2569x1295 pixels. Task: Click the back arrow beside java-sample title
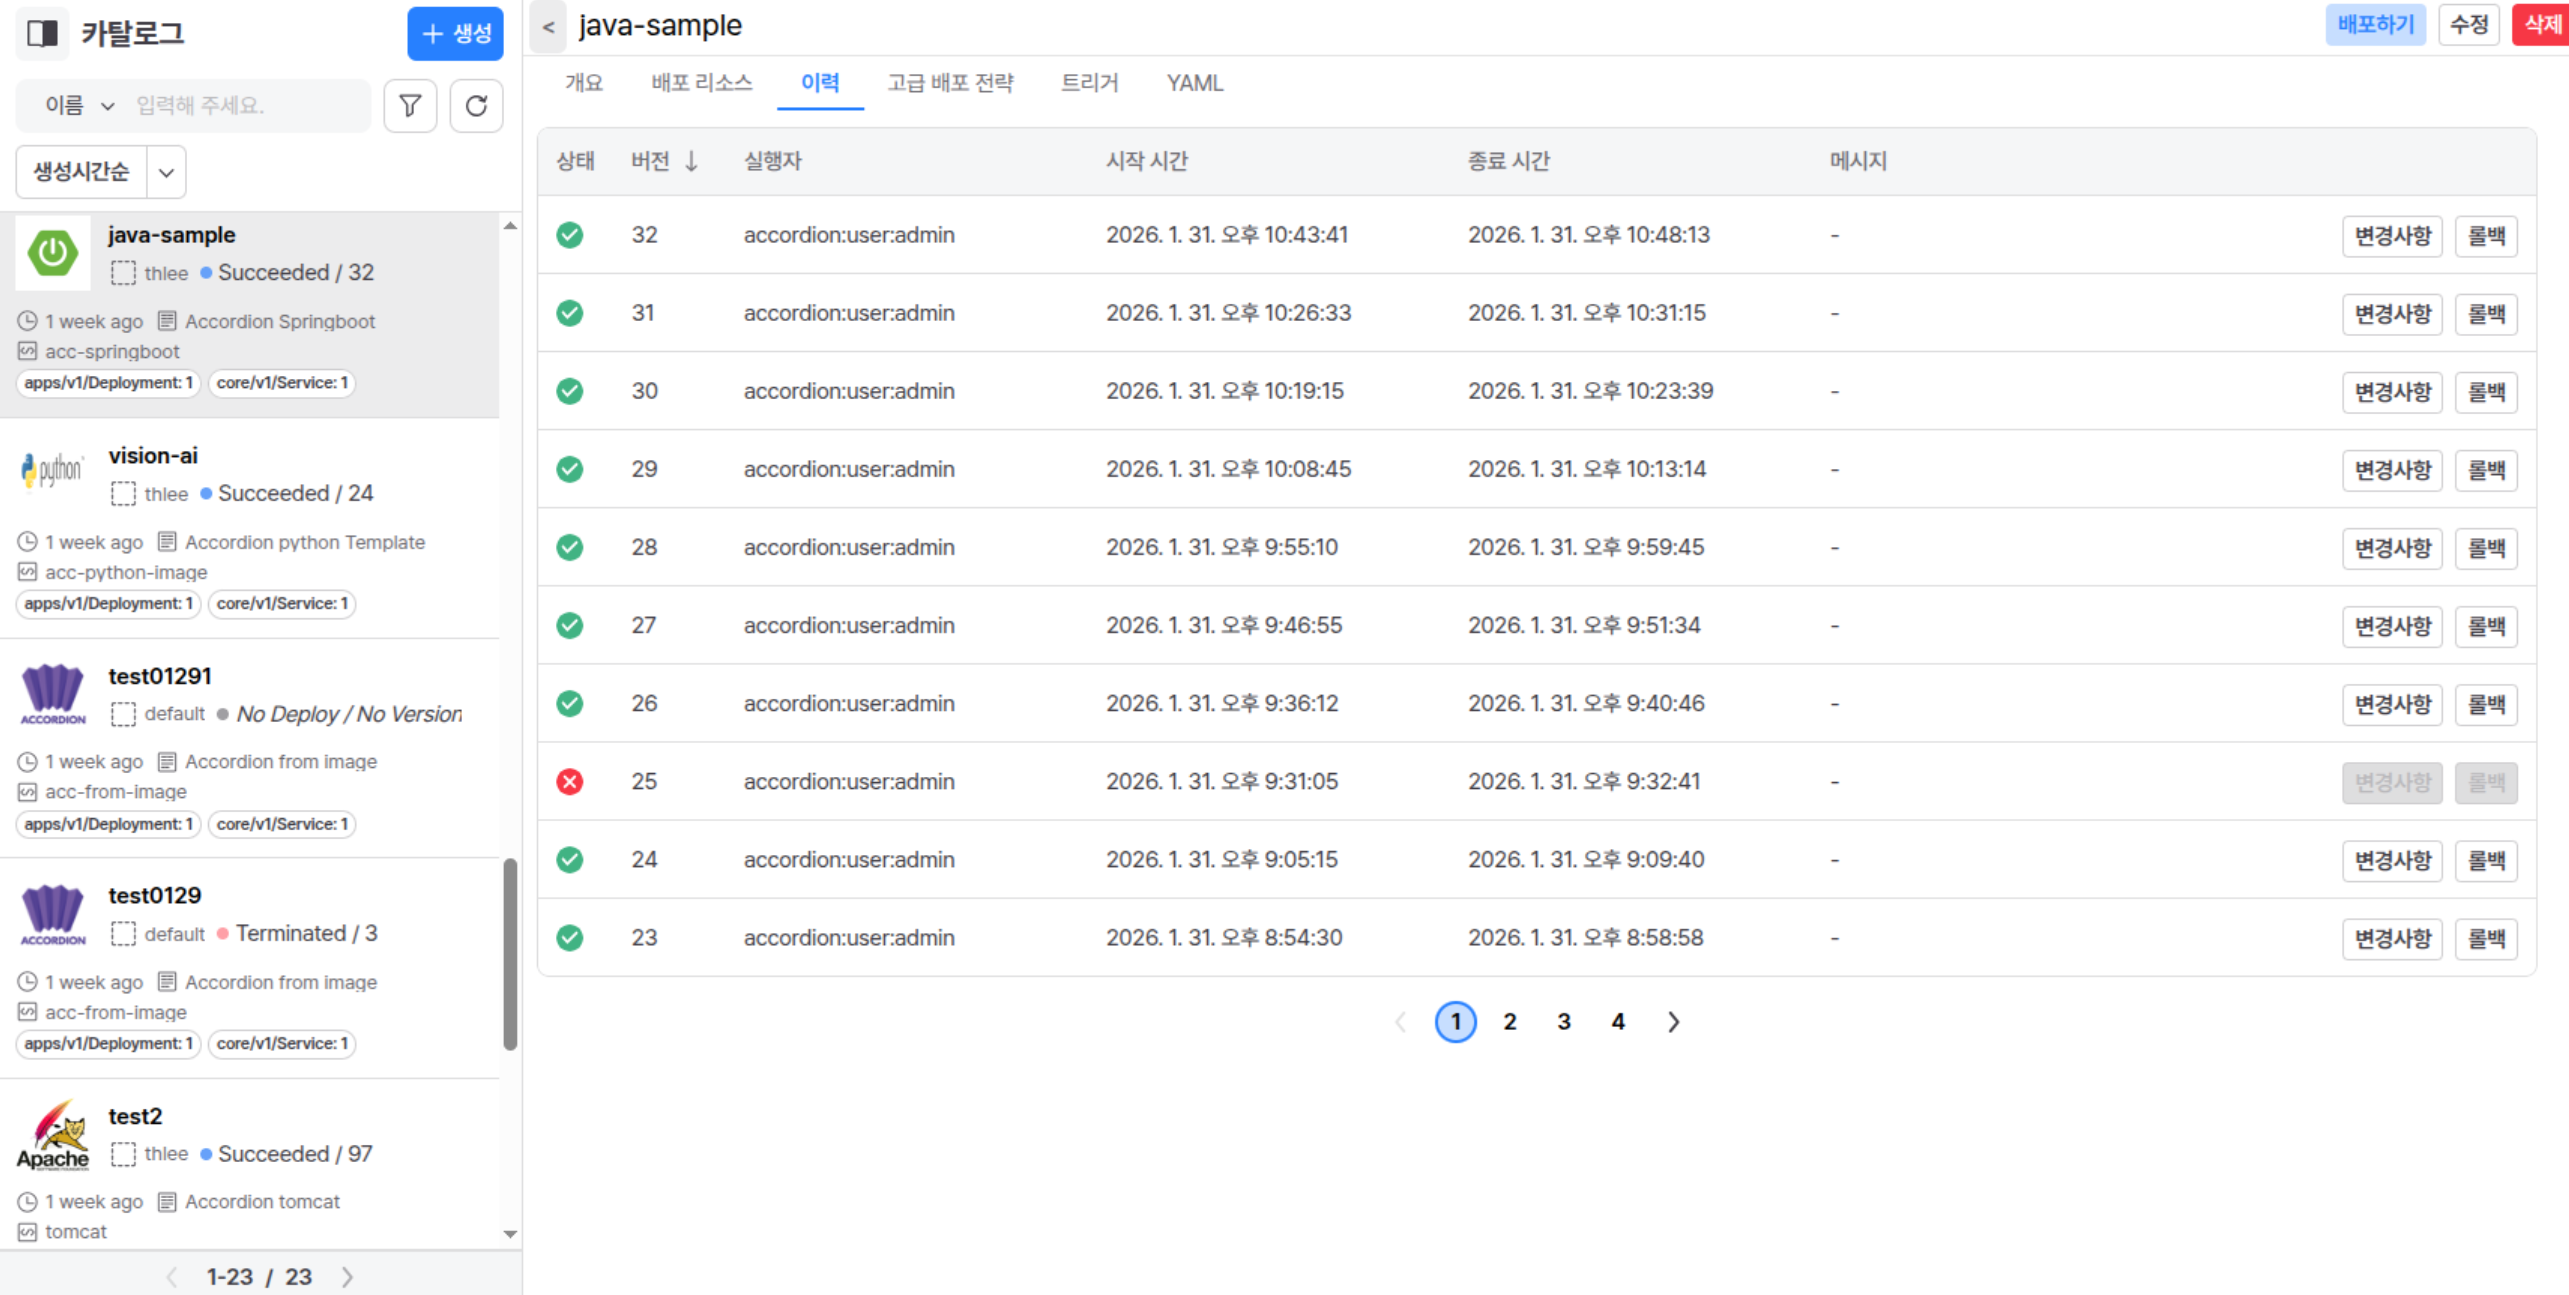click(548, 26)
